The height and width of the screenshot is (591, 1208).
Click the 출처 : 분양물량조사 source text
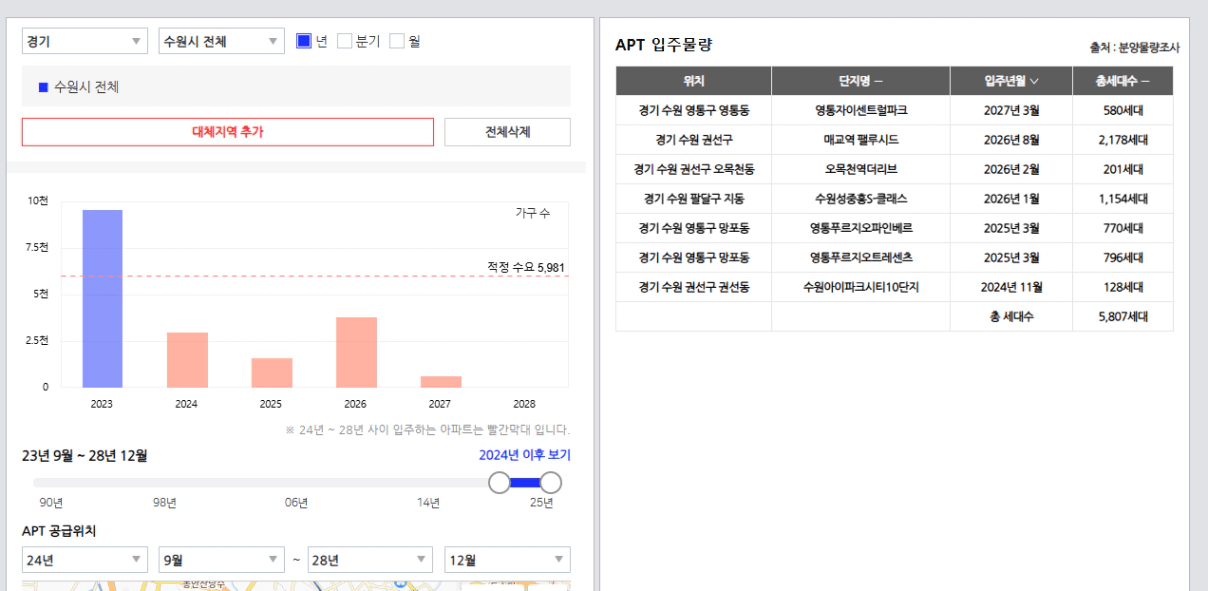(1134, 47)
